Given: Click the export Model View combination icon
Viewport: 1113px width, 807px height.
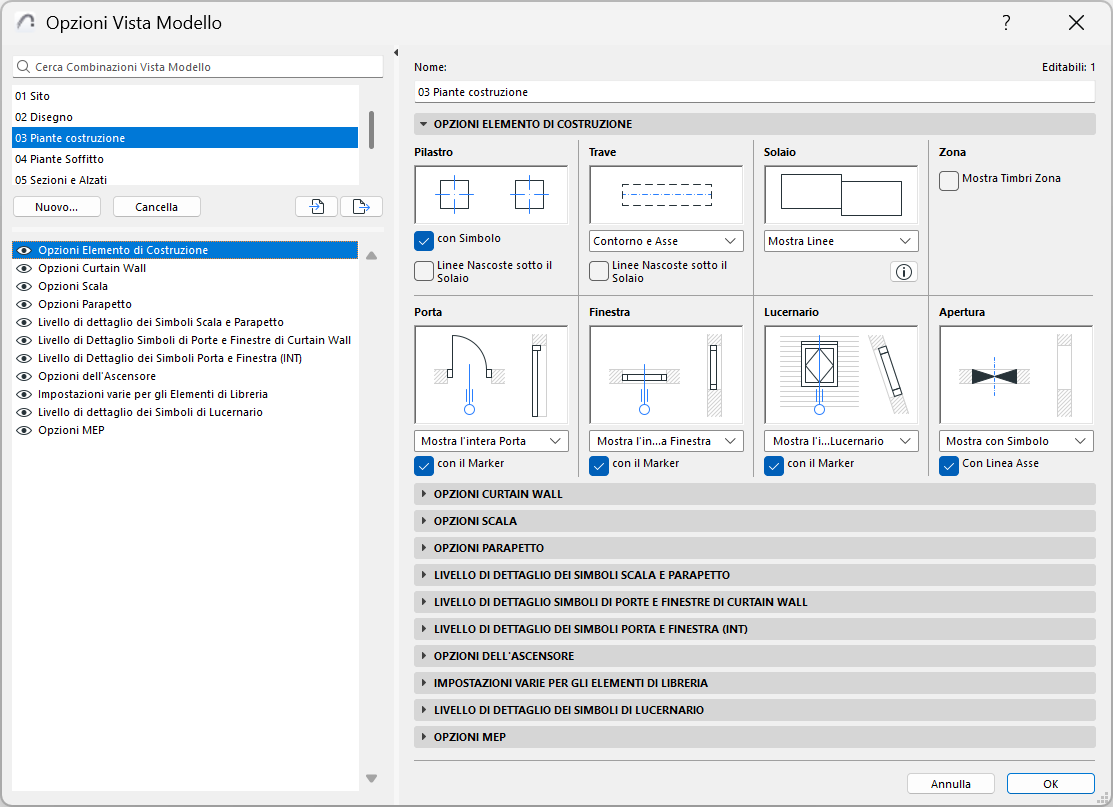Looking at the screenshot, I should pyautogui.click(x=361, y=206).
